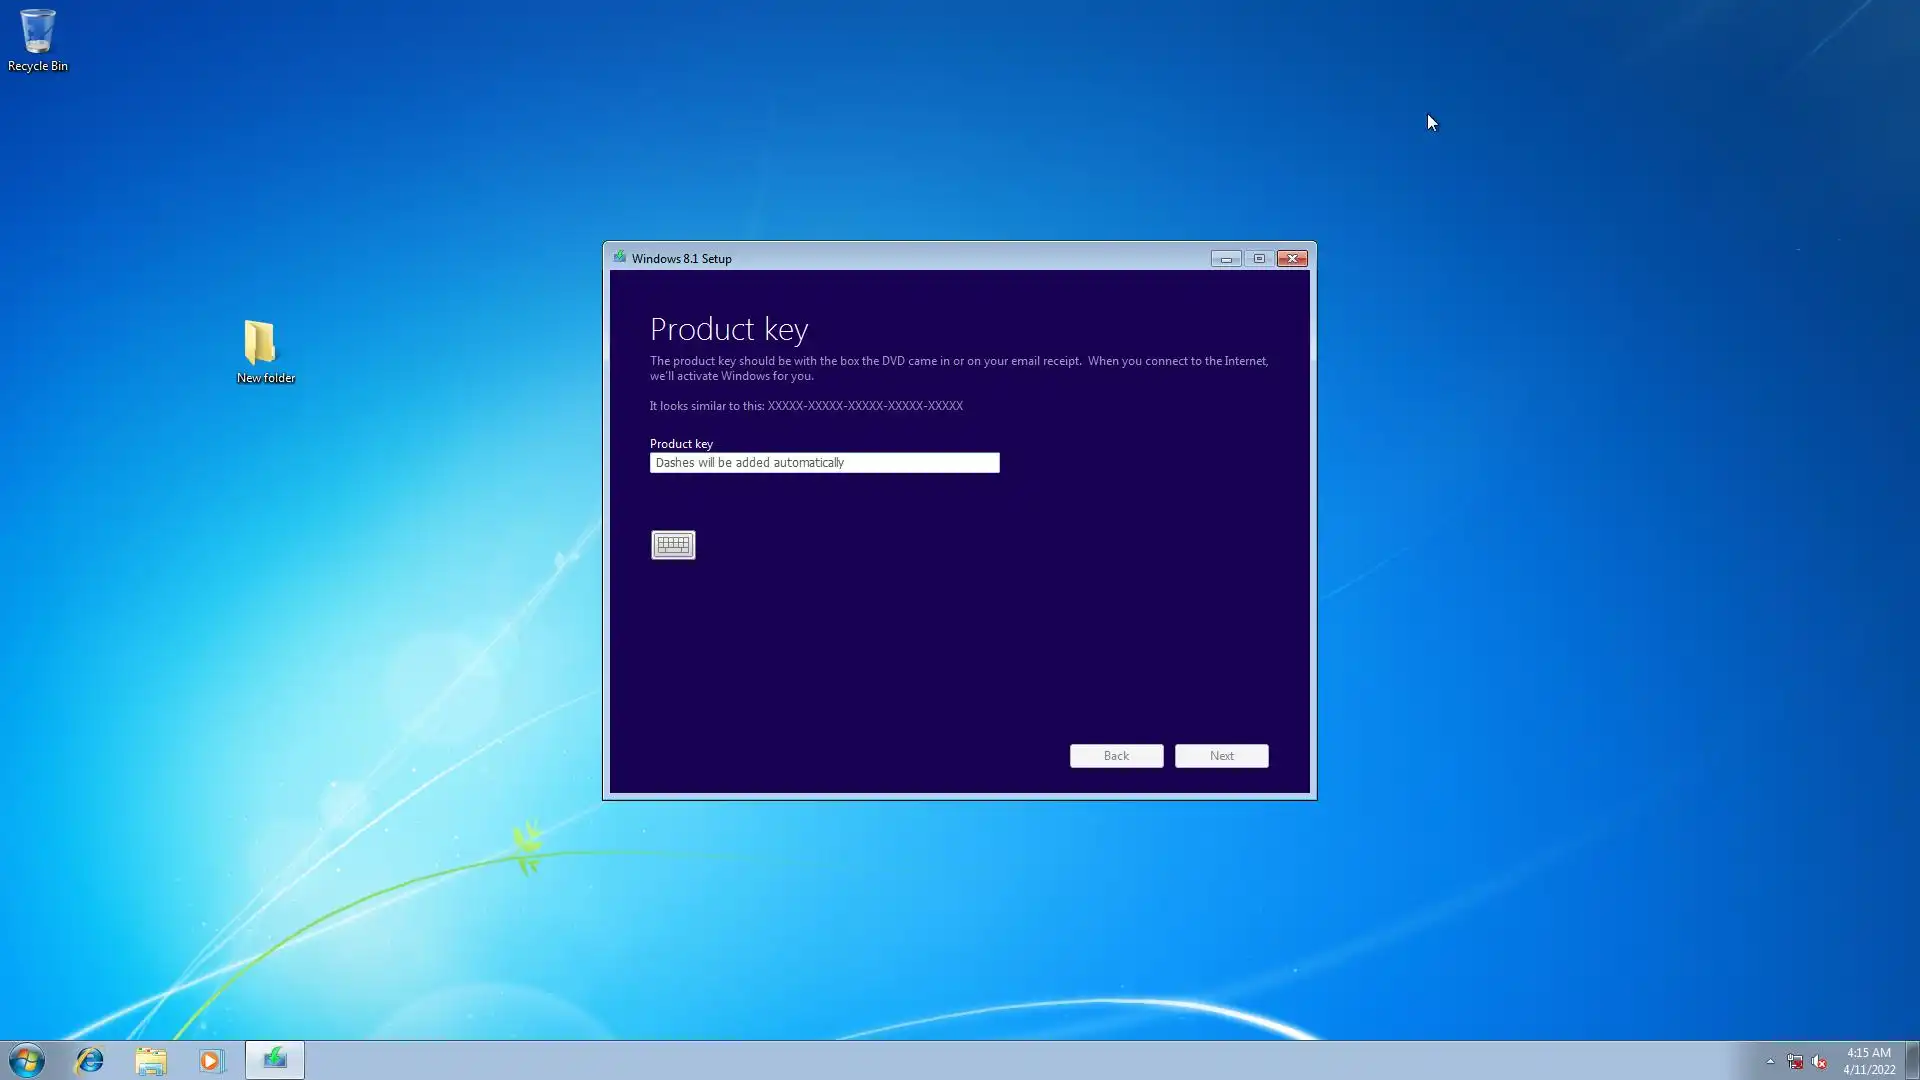Screen dimensions: 1920x1080
Task: Click Windows 8.1 Setup taskbar button
Action: coord(275,1060)
